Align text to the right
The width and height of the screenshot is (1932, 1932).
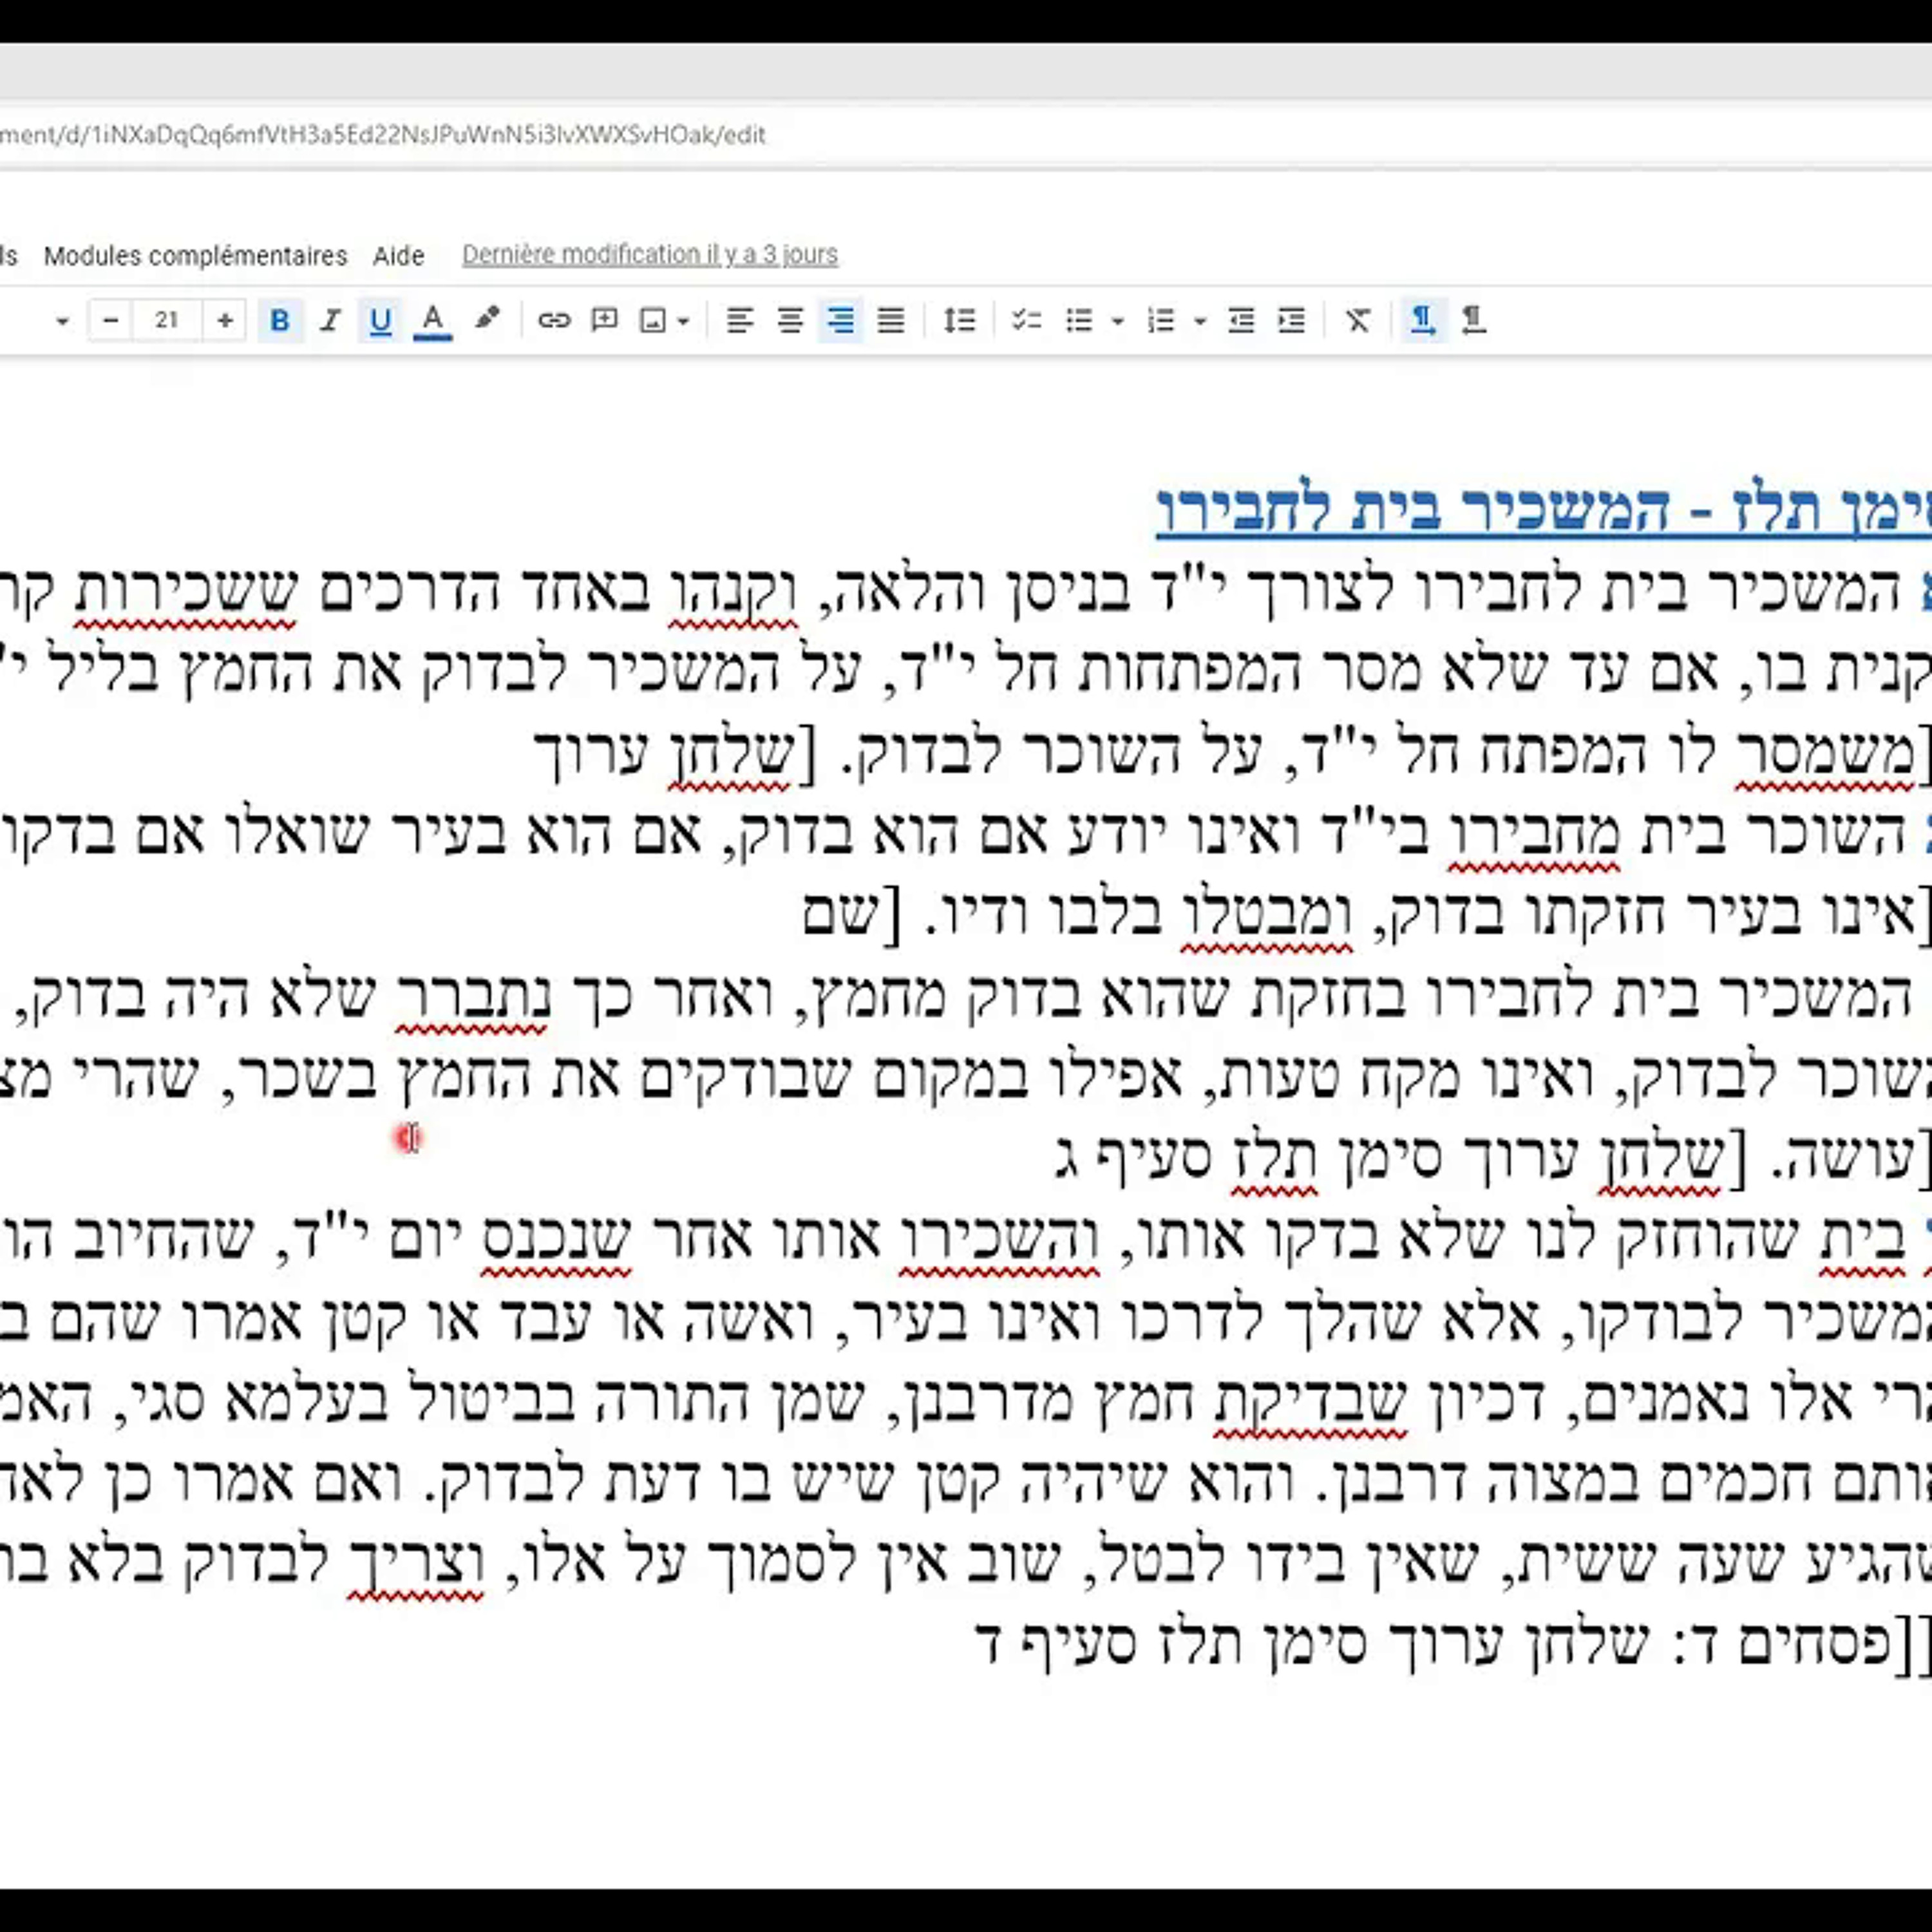point(841,320)
